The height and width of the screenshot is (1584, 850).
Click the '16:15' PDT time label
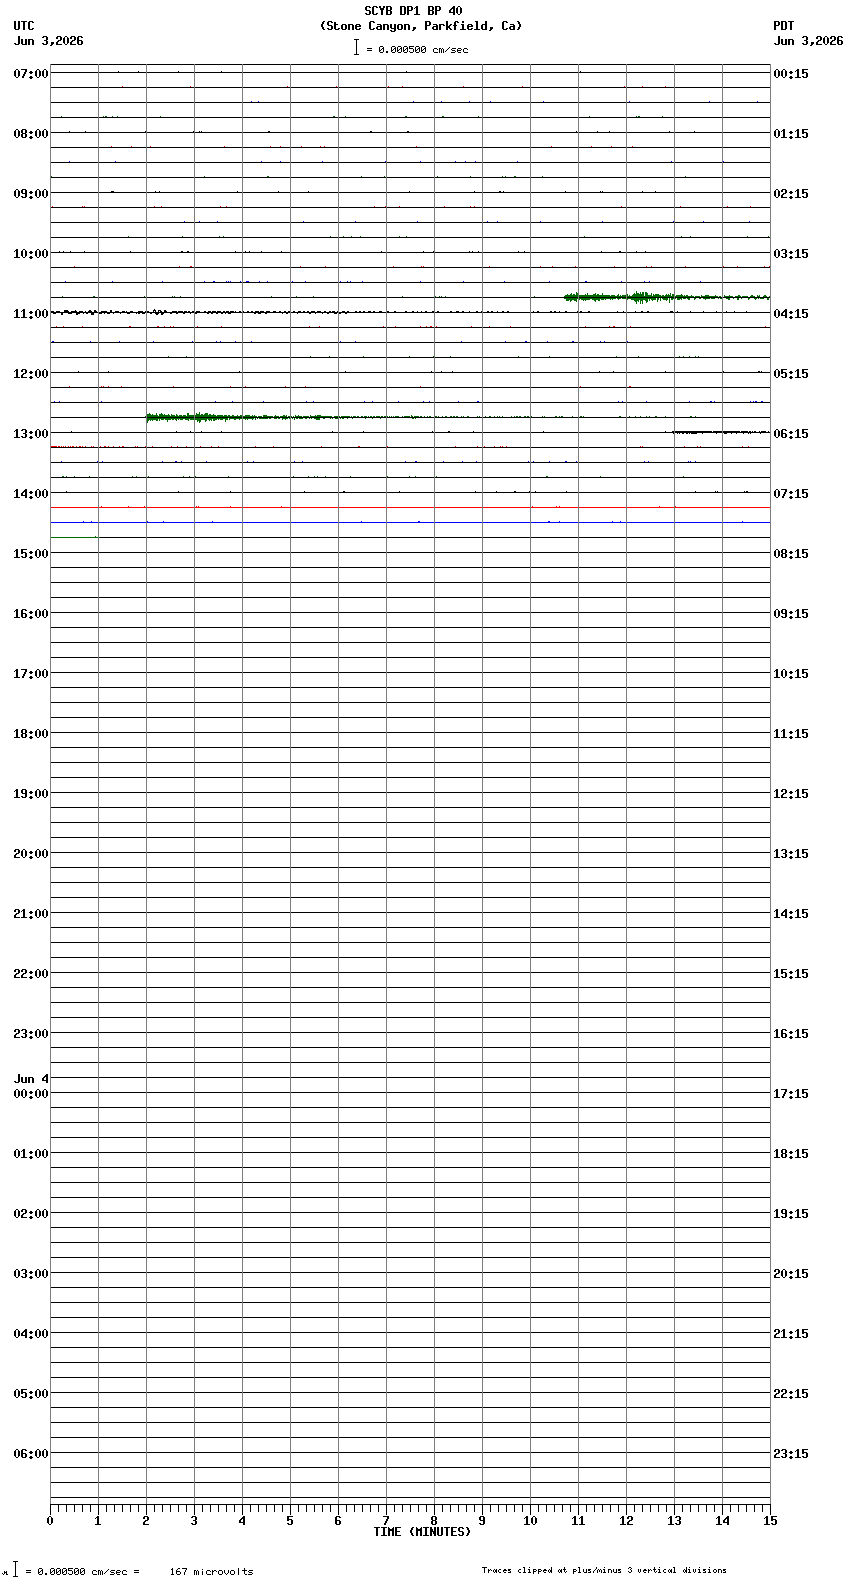[791, 1034]
